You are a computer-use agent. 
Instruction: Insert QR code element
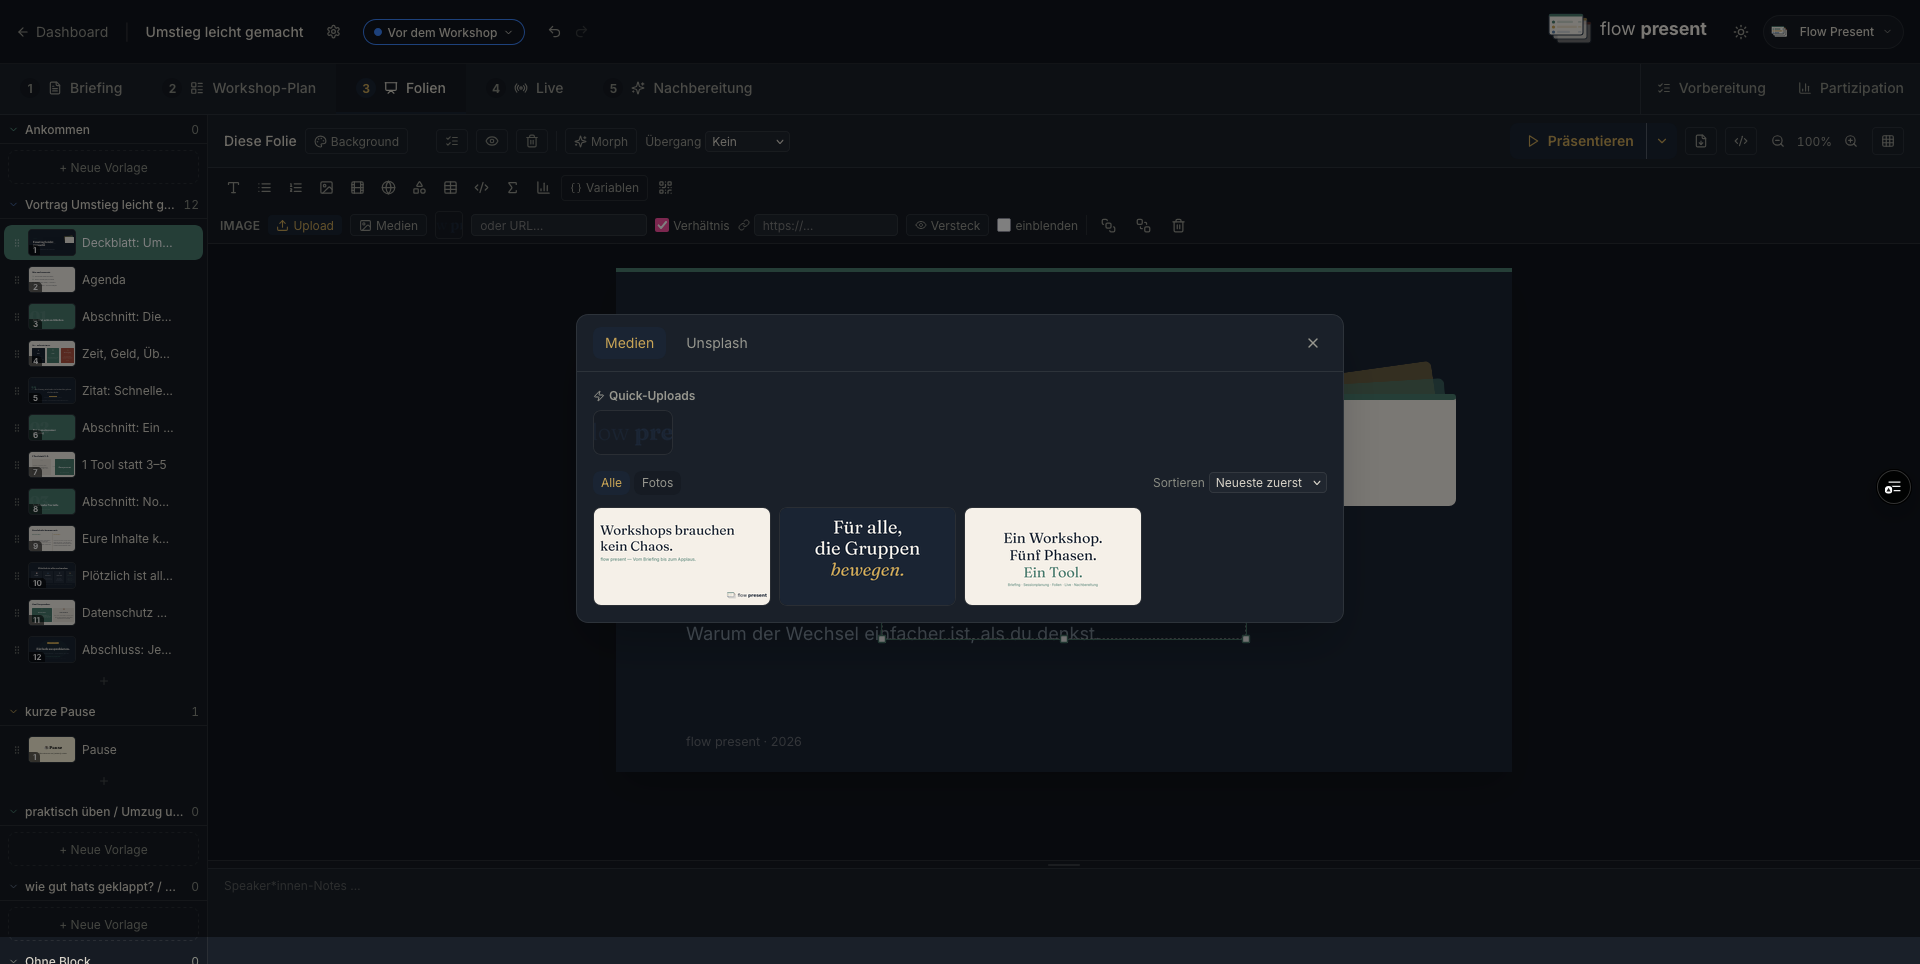click(665, 188)
